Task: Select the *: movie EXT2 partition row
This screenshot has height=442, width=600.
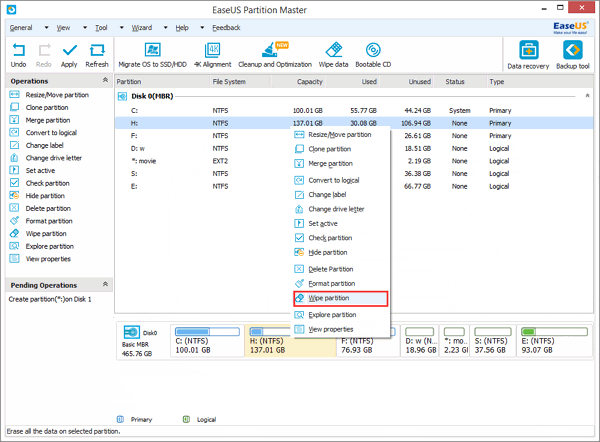Action: (x=354, y=161)
